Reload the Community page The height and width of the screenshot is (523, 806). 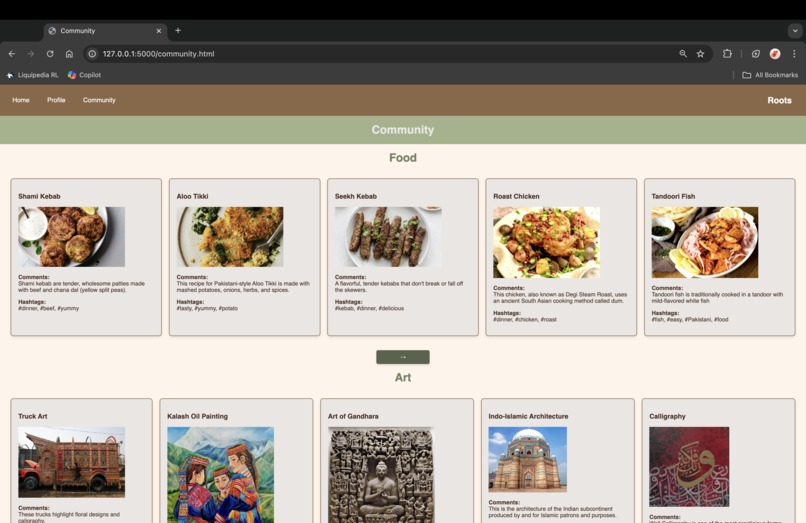coord(50,53)
